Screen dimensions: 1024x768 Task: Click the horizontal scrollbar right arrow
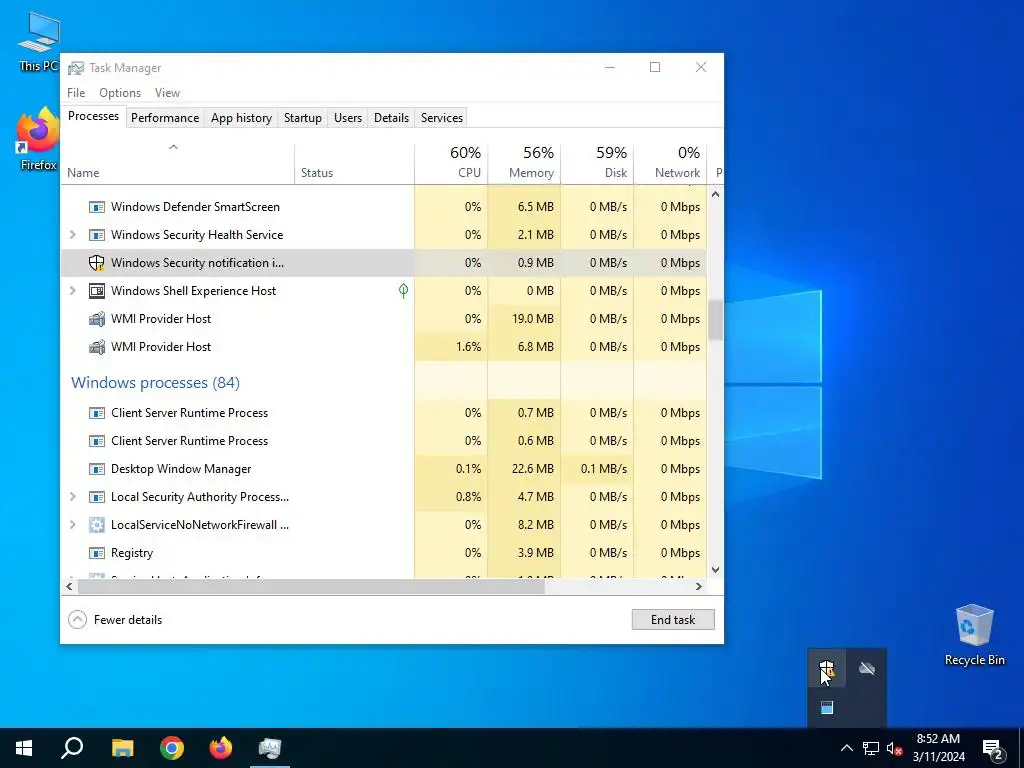tap(699, 586)
